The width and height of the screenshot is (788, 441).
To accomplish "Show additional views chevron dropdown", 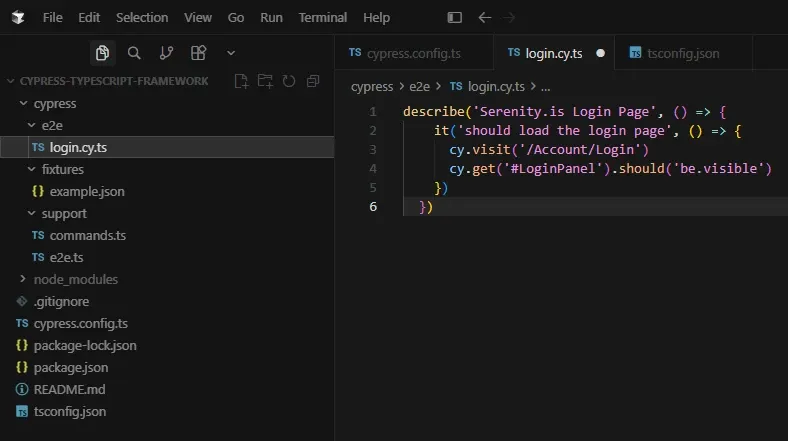I will pos(231,53).
